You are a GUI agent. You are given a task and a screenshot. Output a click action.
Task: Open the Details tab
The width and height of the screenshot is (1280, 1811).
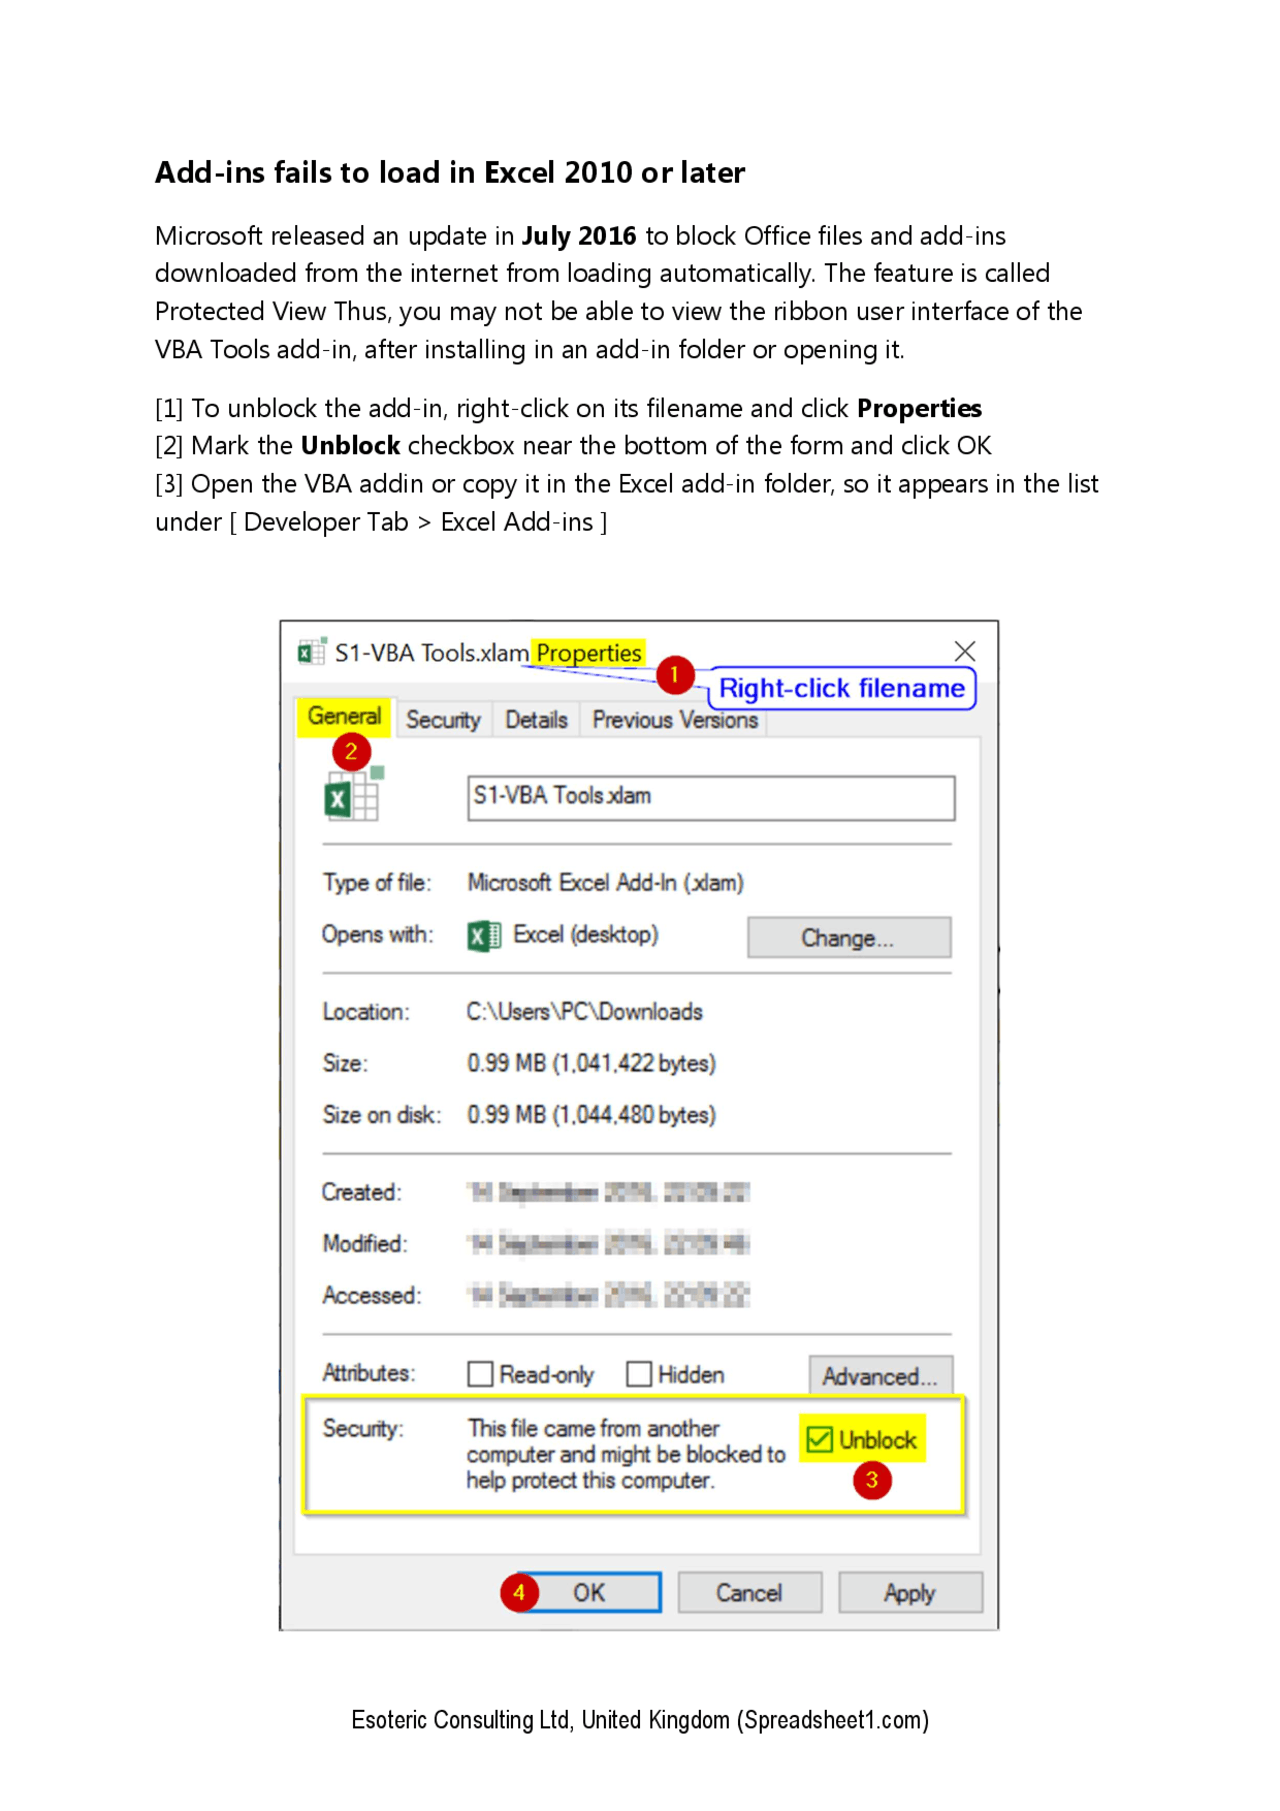tap(536, 720)
